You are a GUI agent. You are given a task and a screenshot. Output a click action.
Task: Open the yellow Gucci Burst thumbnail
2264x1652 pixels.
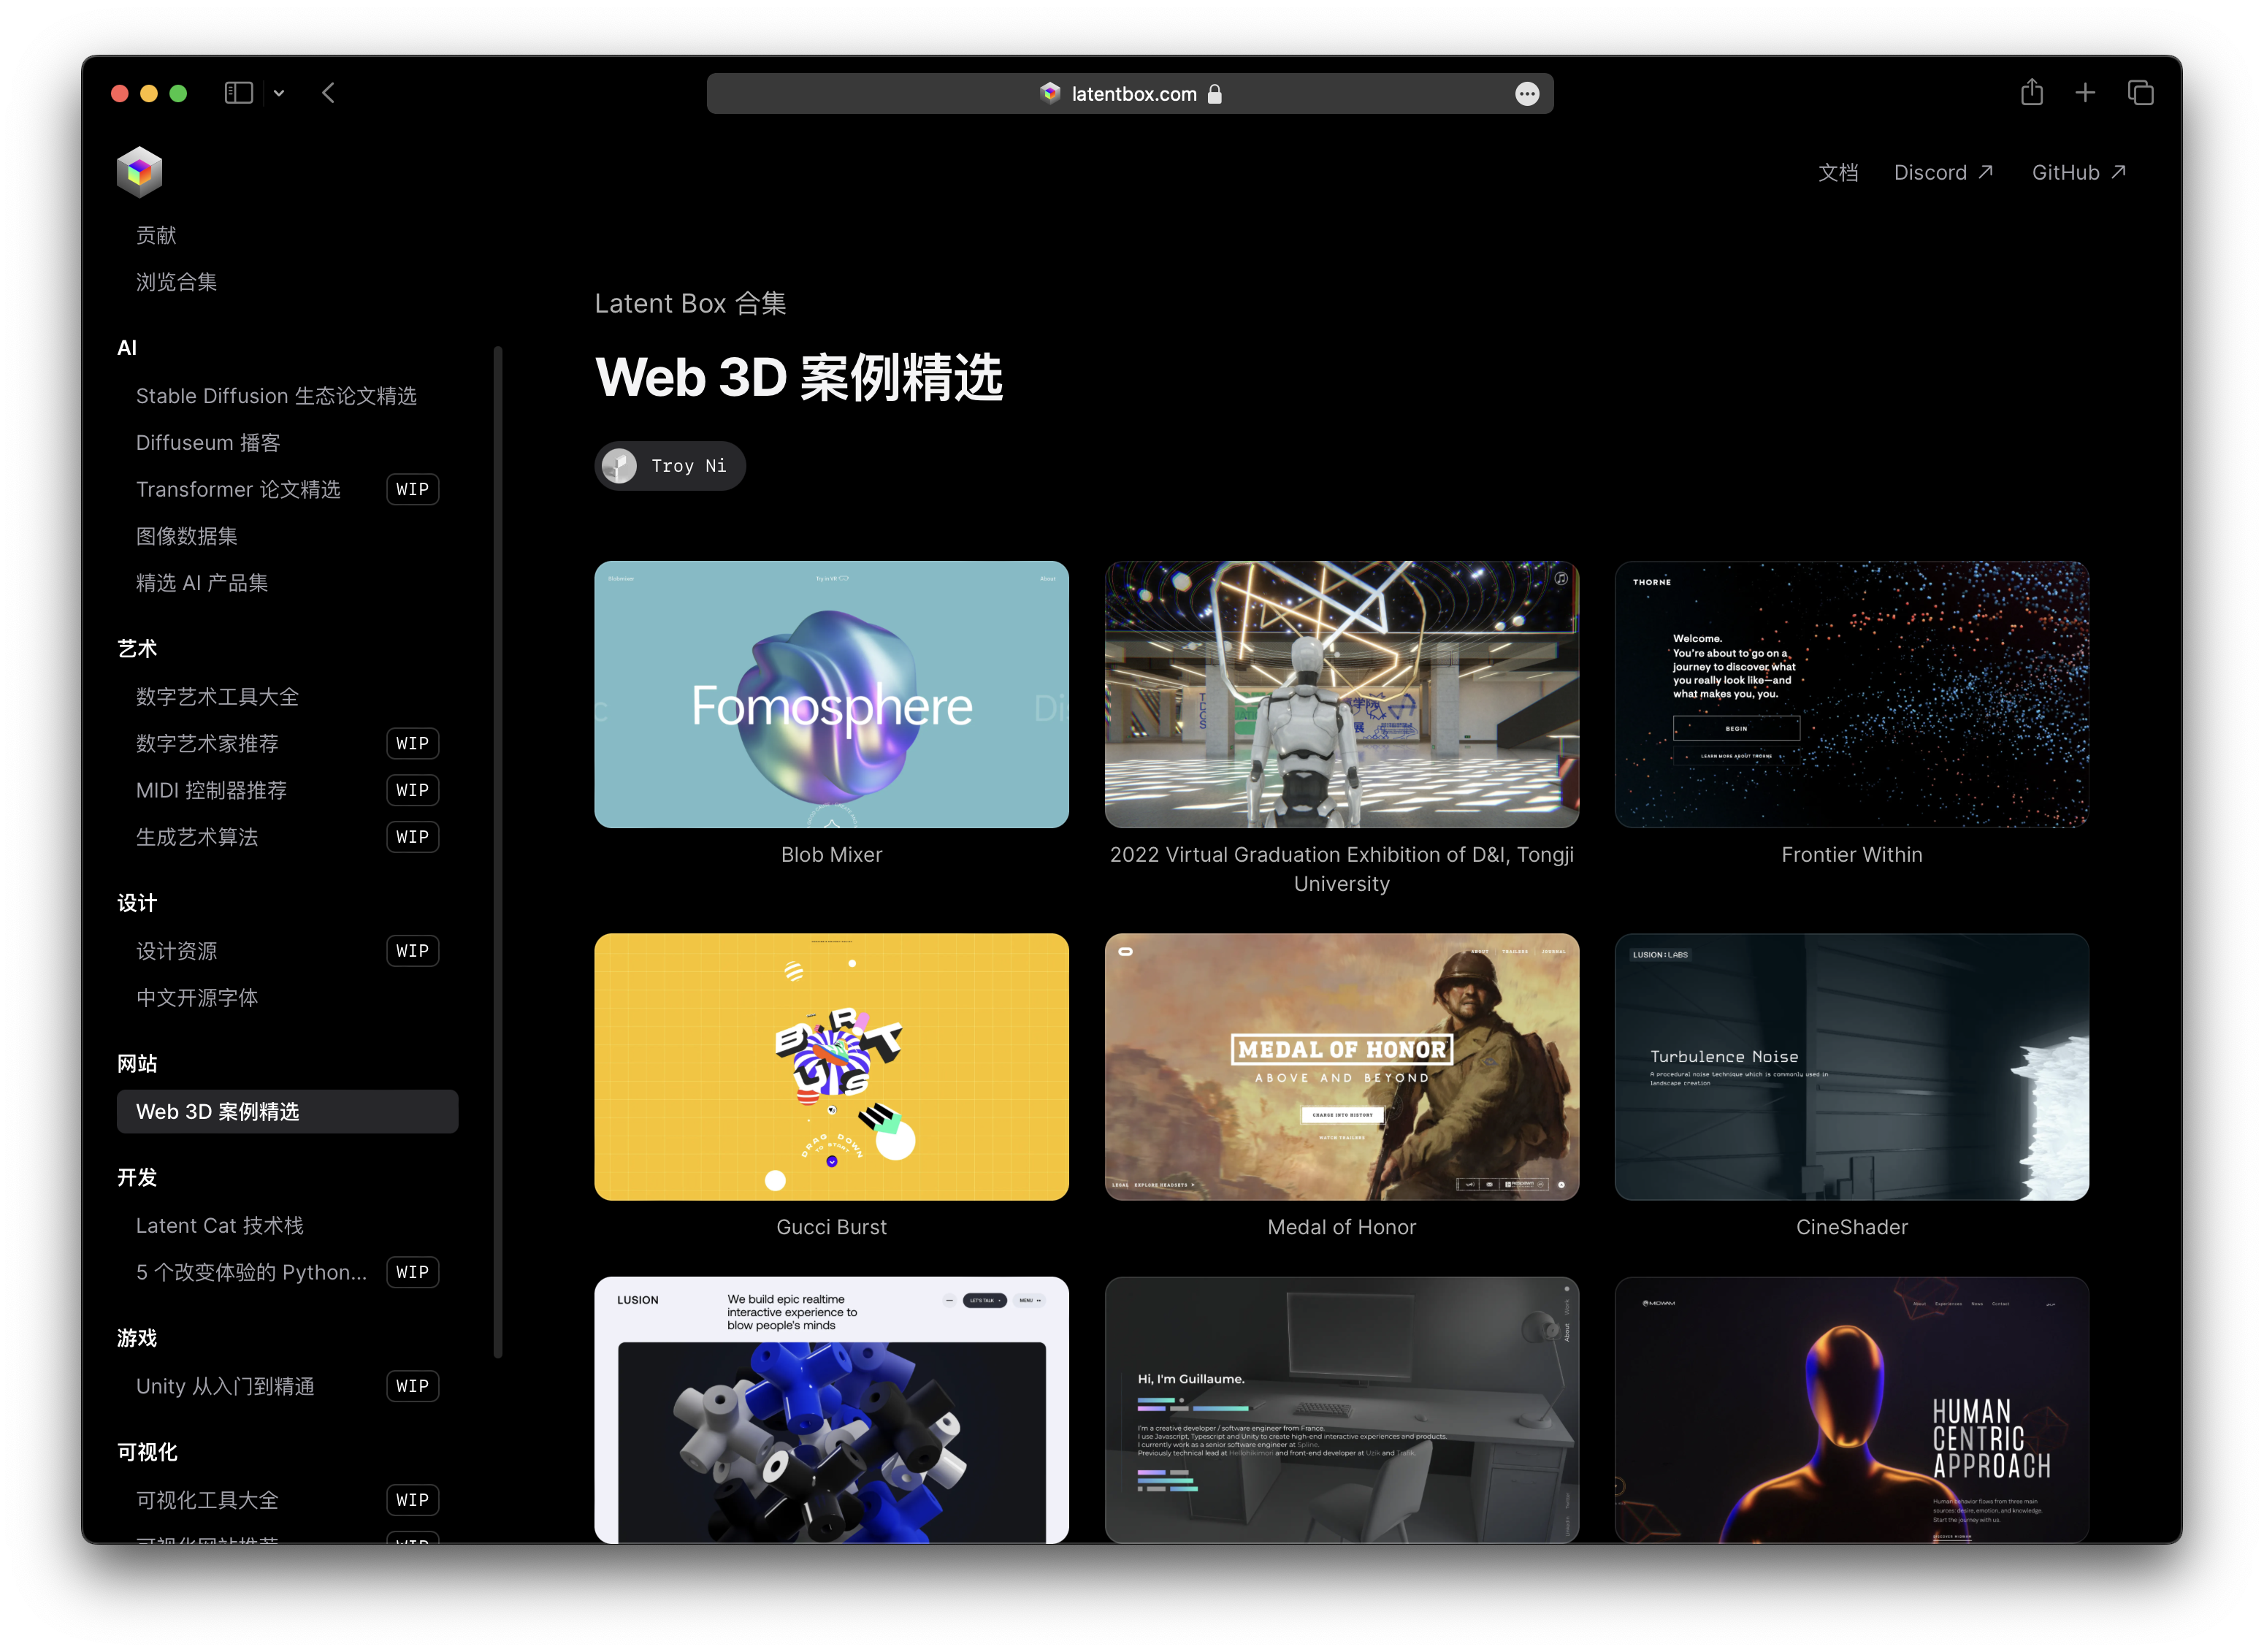[831, 1067]
